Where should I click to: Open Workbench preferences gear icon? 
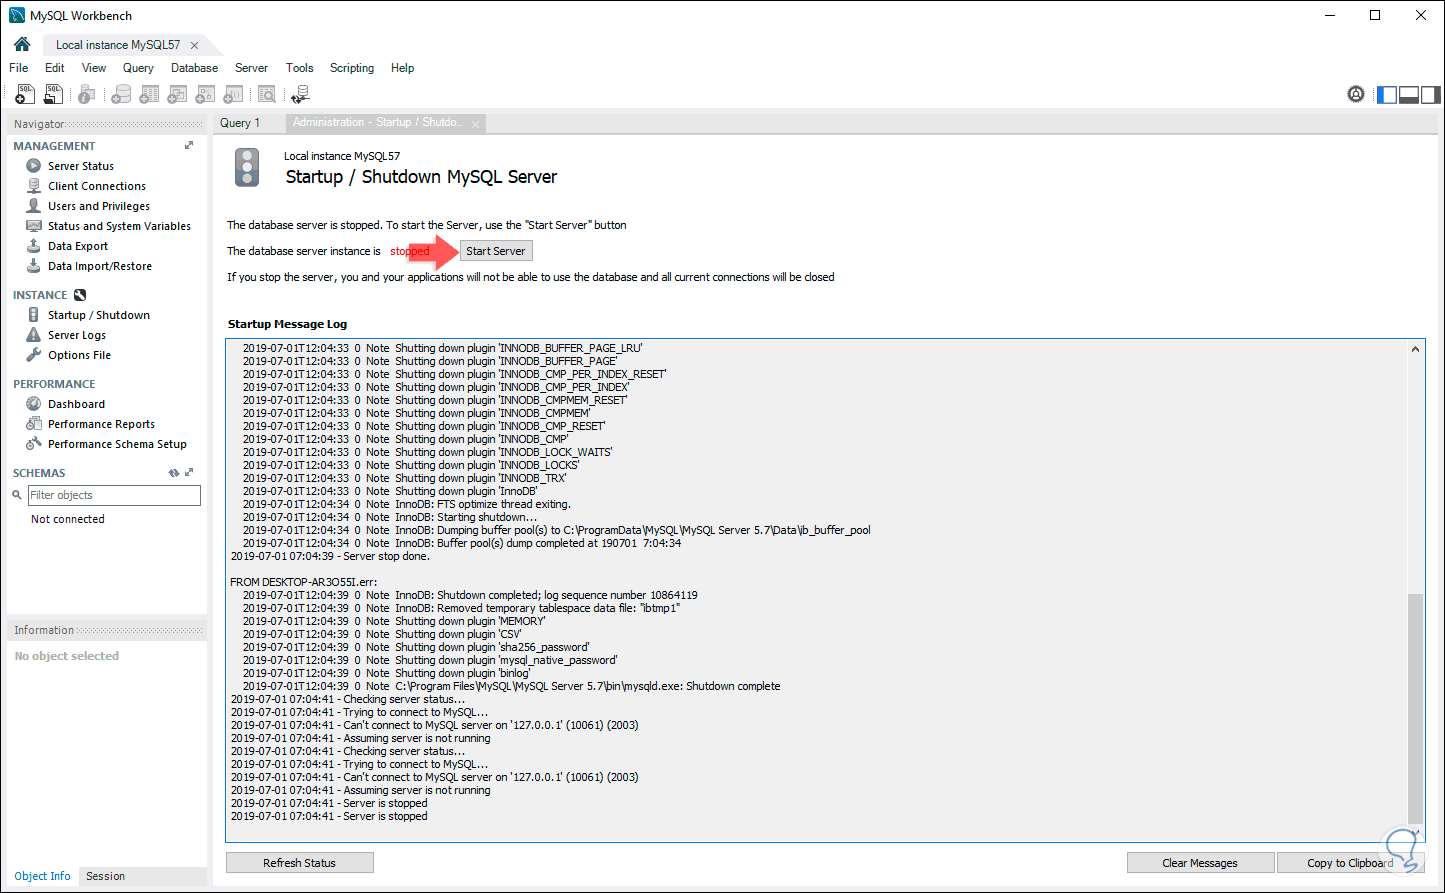(1356, 94)
